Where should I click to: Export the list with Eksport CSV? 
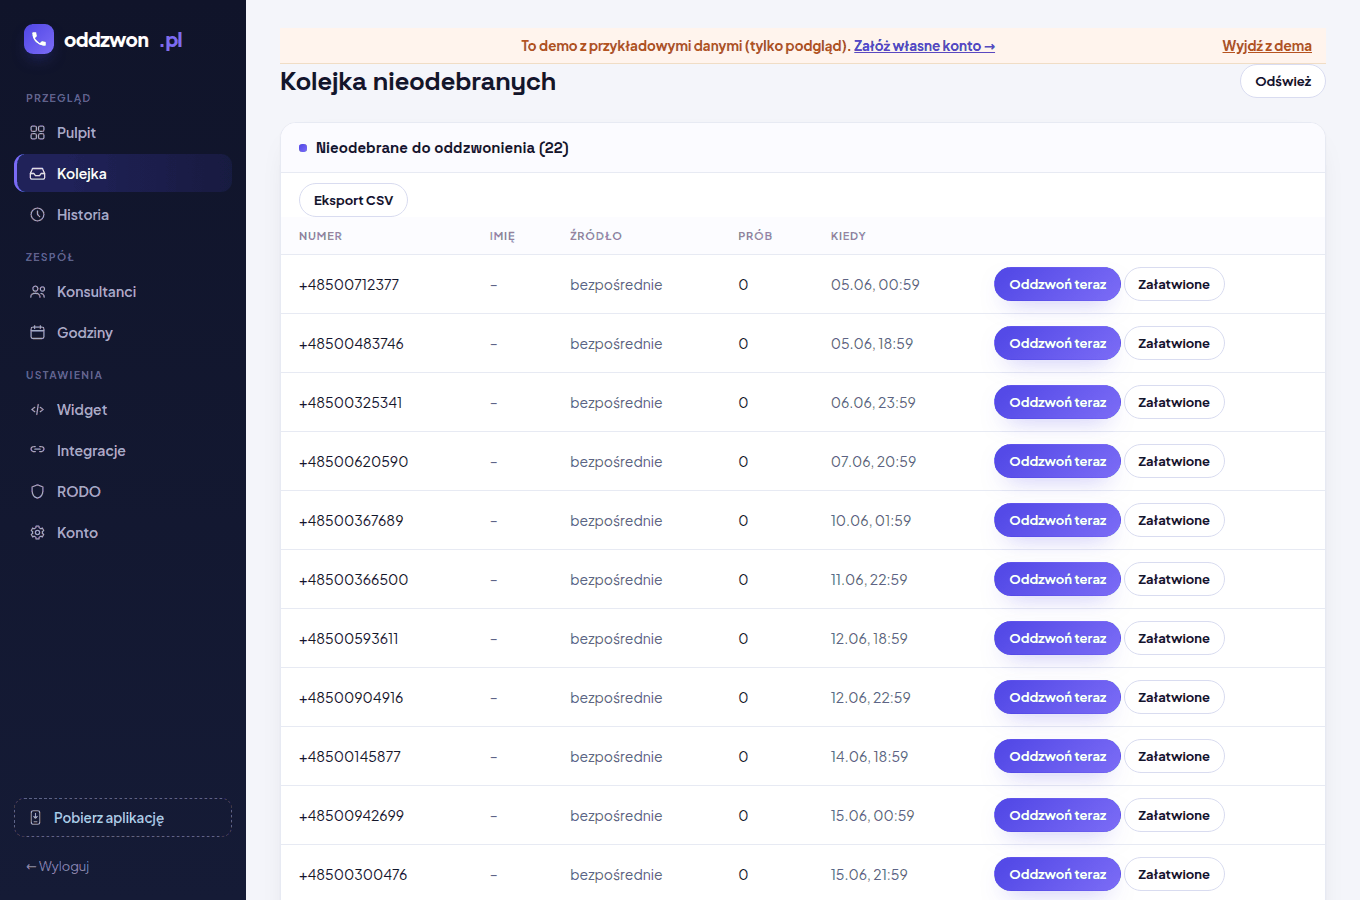[x=353, y=200]
